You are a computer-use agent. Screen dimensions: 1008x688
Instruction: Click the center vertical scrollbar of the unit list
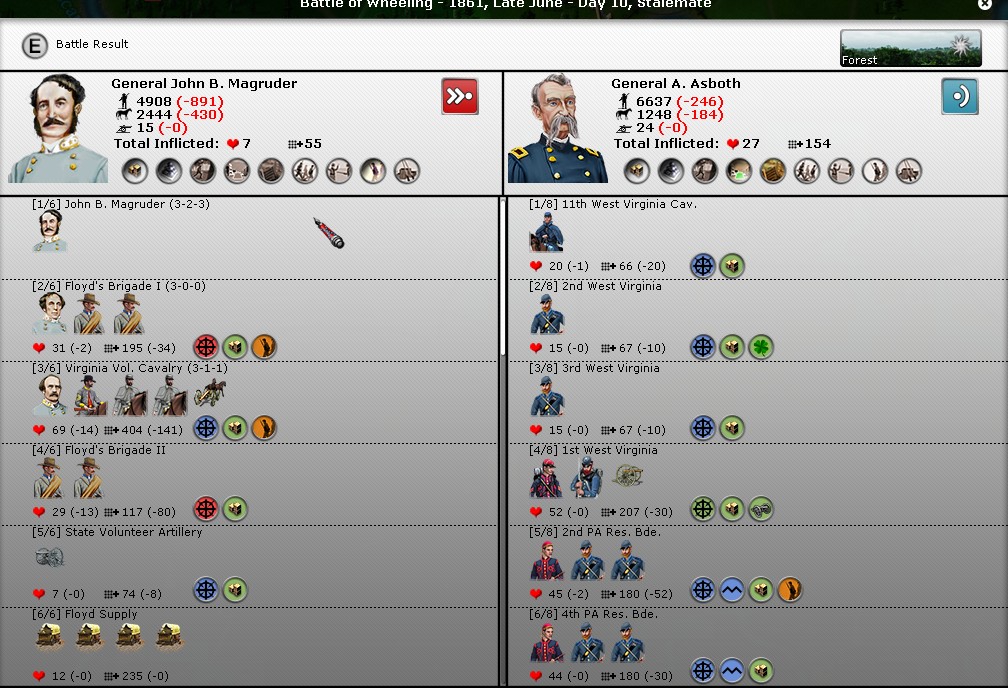503,278
